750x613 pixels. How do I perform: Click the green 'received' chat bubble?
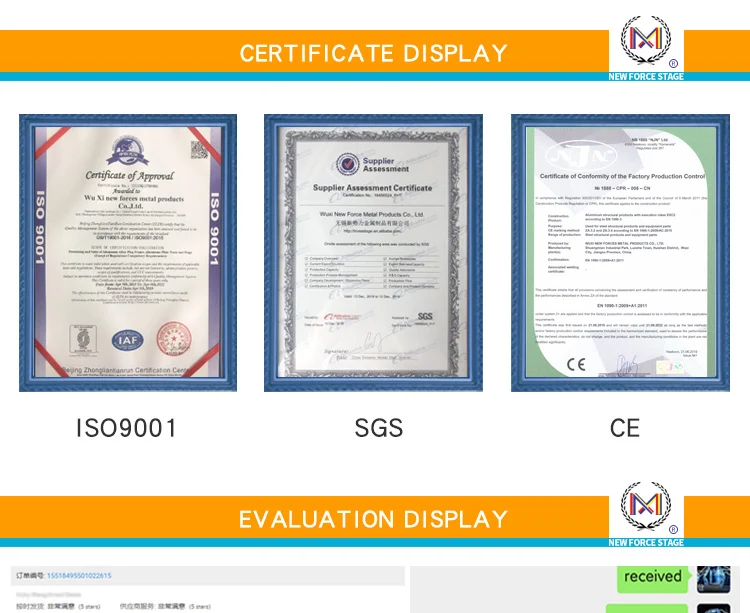[x=654, y=578]
